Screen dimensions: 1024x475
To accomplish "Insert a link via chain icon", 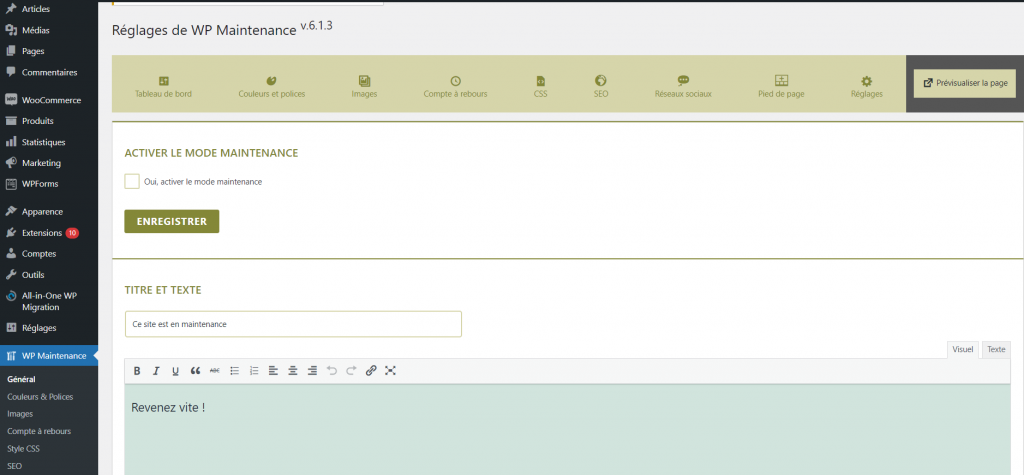I will click(x=371, y=370).
